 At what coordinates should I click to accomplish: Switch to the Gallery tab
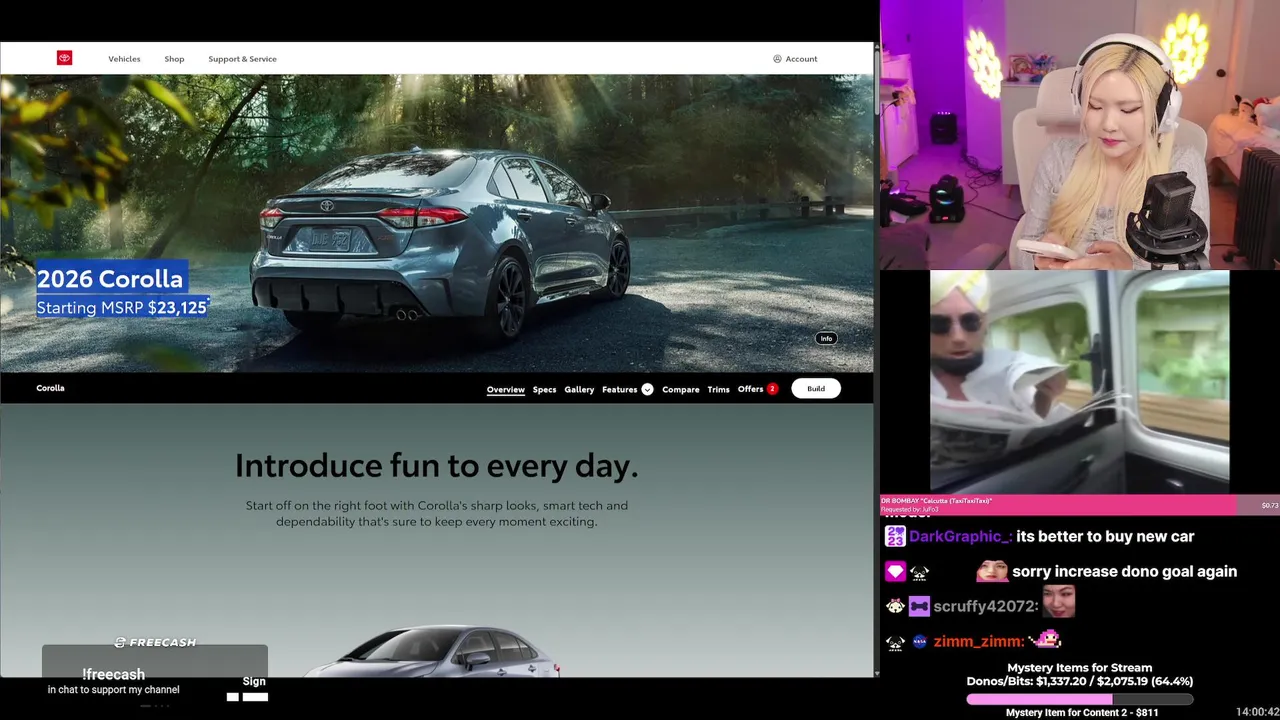coord(579,389)
